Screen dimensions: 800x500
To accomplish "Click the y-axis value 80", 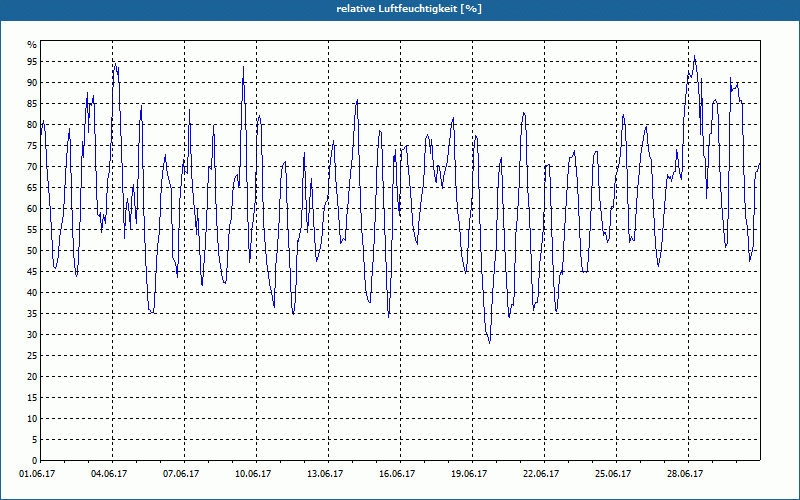I will tap(32, 124).
